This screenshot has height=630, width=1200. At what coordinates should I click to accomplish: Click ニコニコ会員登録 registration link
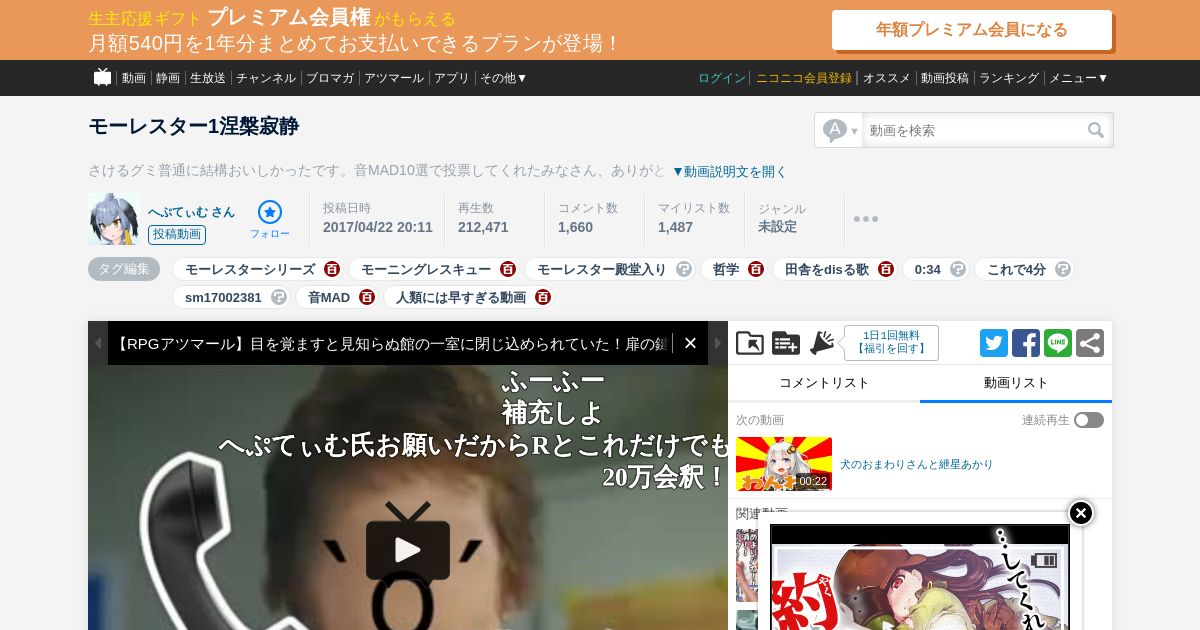(x=804, y=78)
